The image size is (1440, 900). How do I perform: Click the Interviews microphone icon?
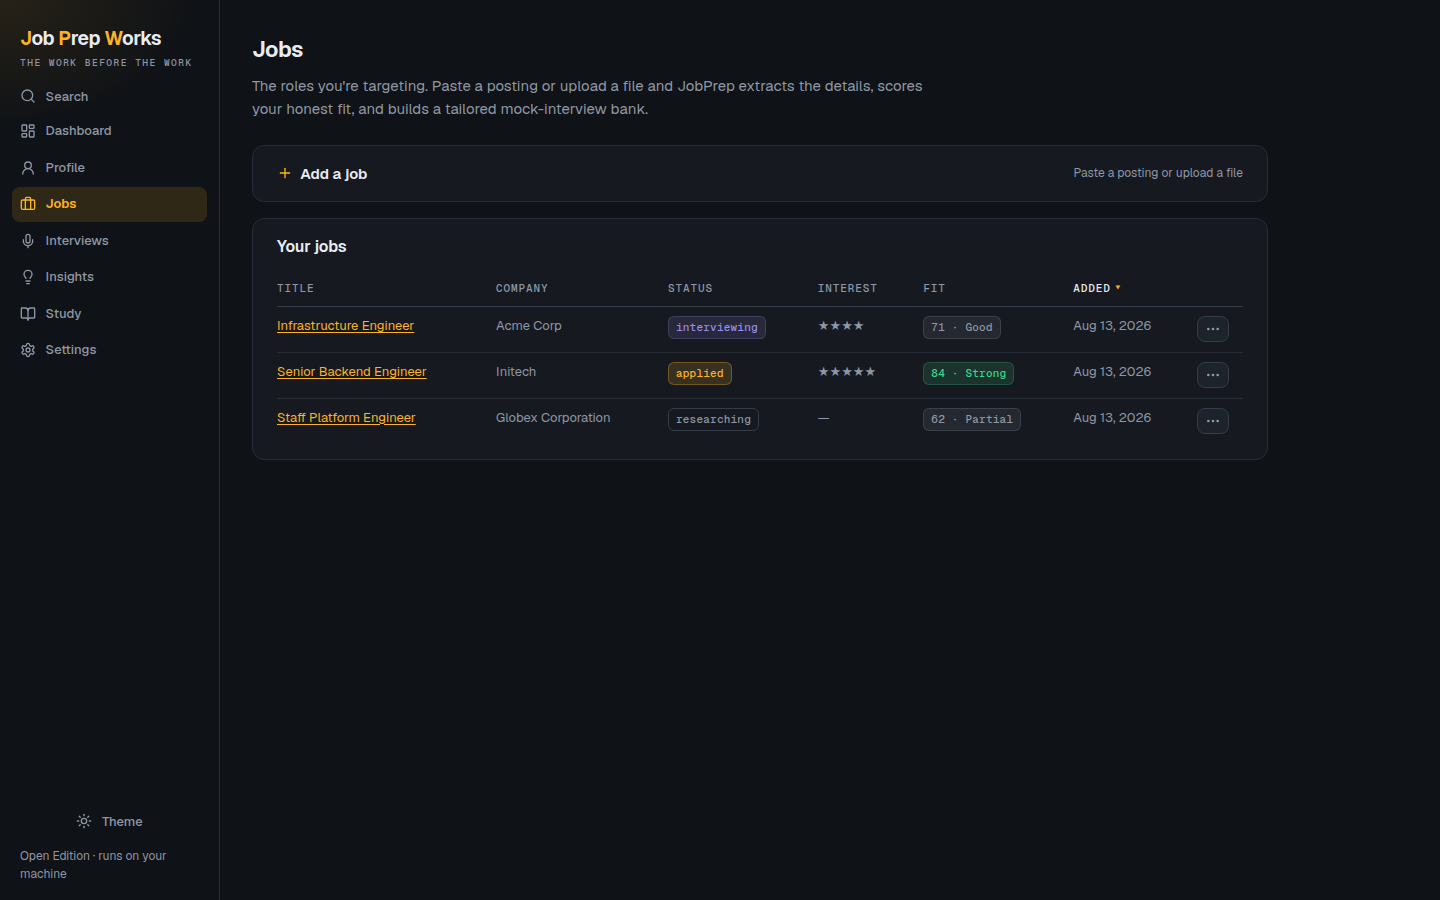tap(28, 241)
